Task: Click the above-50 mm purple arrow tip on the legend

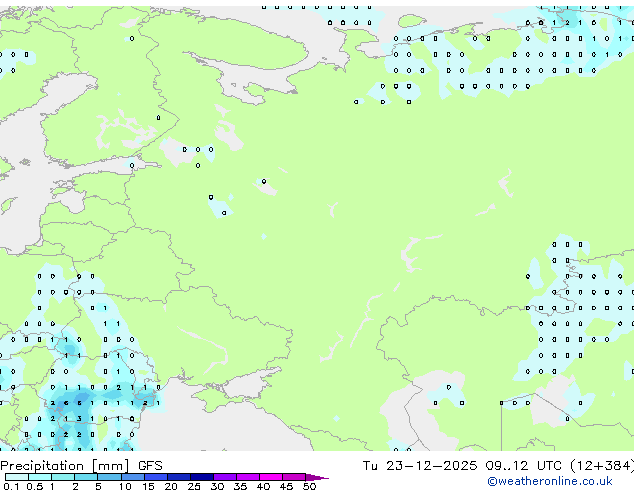Action: coord(317,477)
